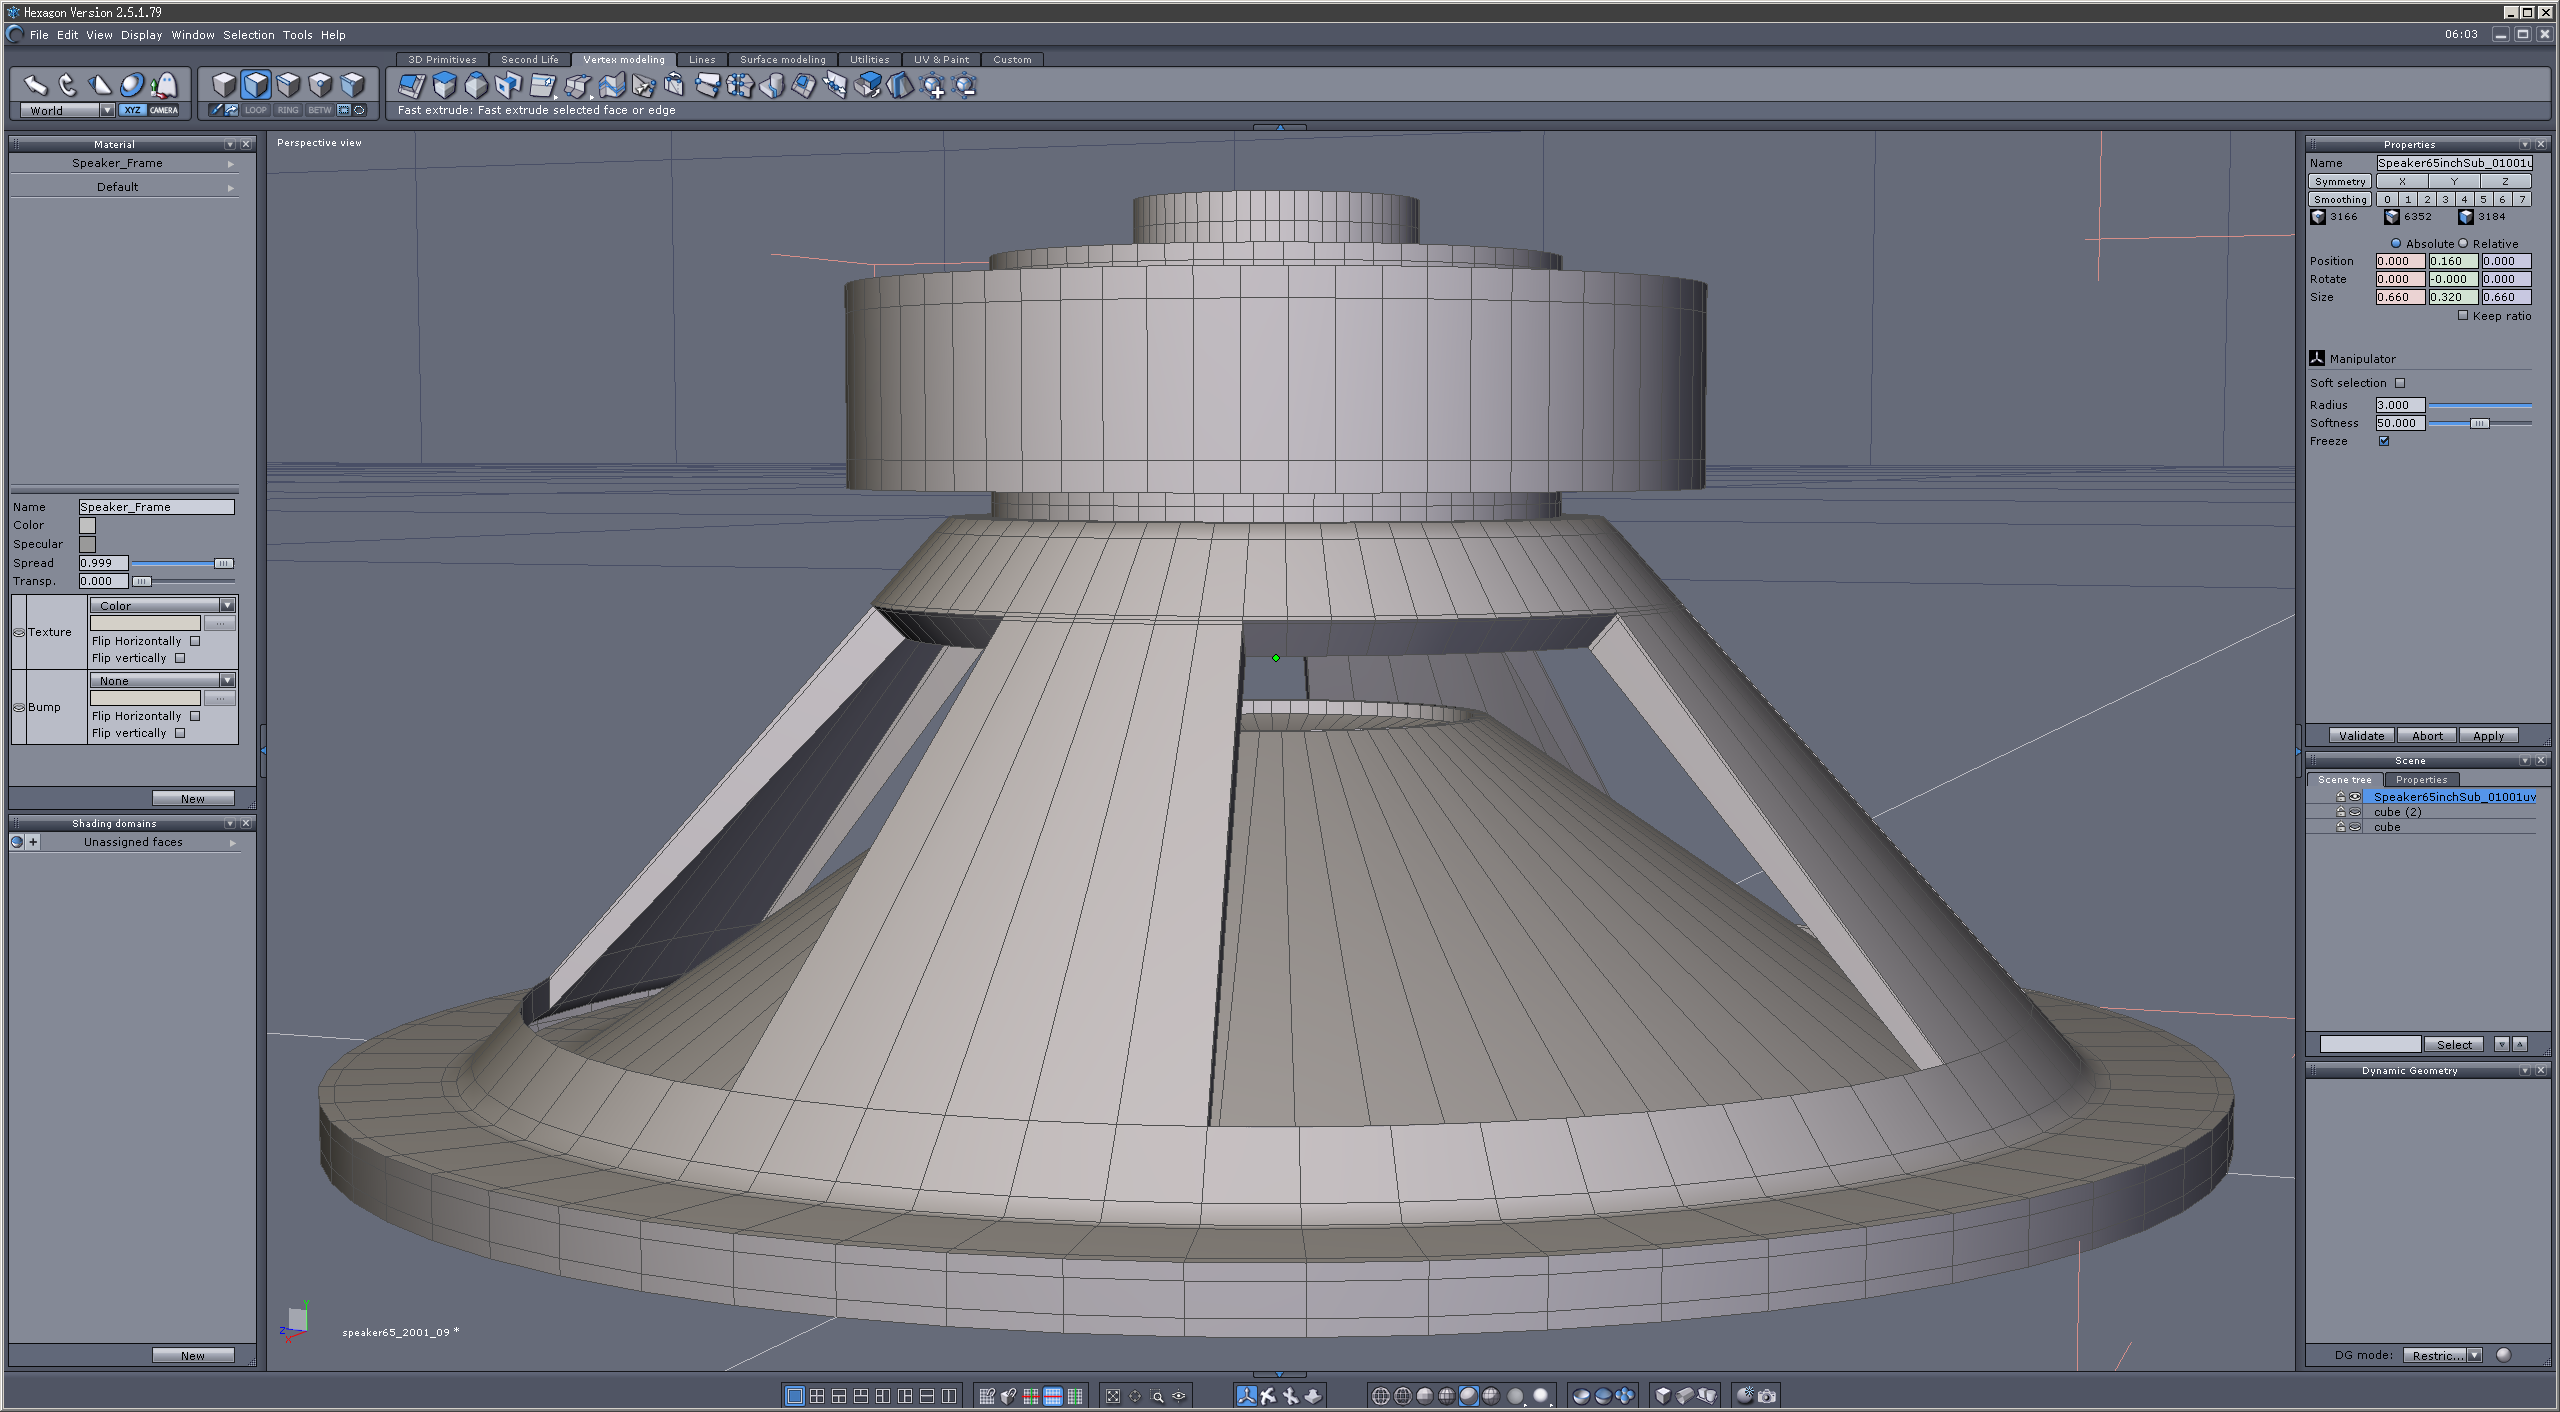Enable Soft selection checkbox
This screenshot has height=1412, width=2560.
point(2400,383)
